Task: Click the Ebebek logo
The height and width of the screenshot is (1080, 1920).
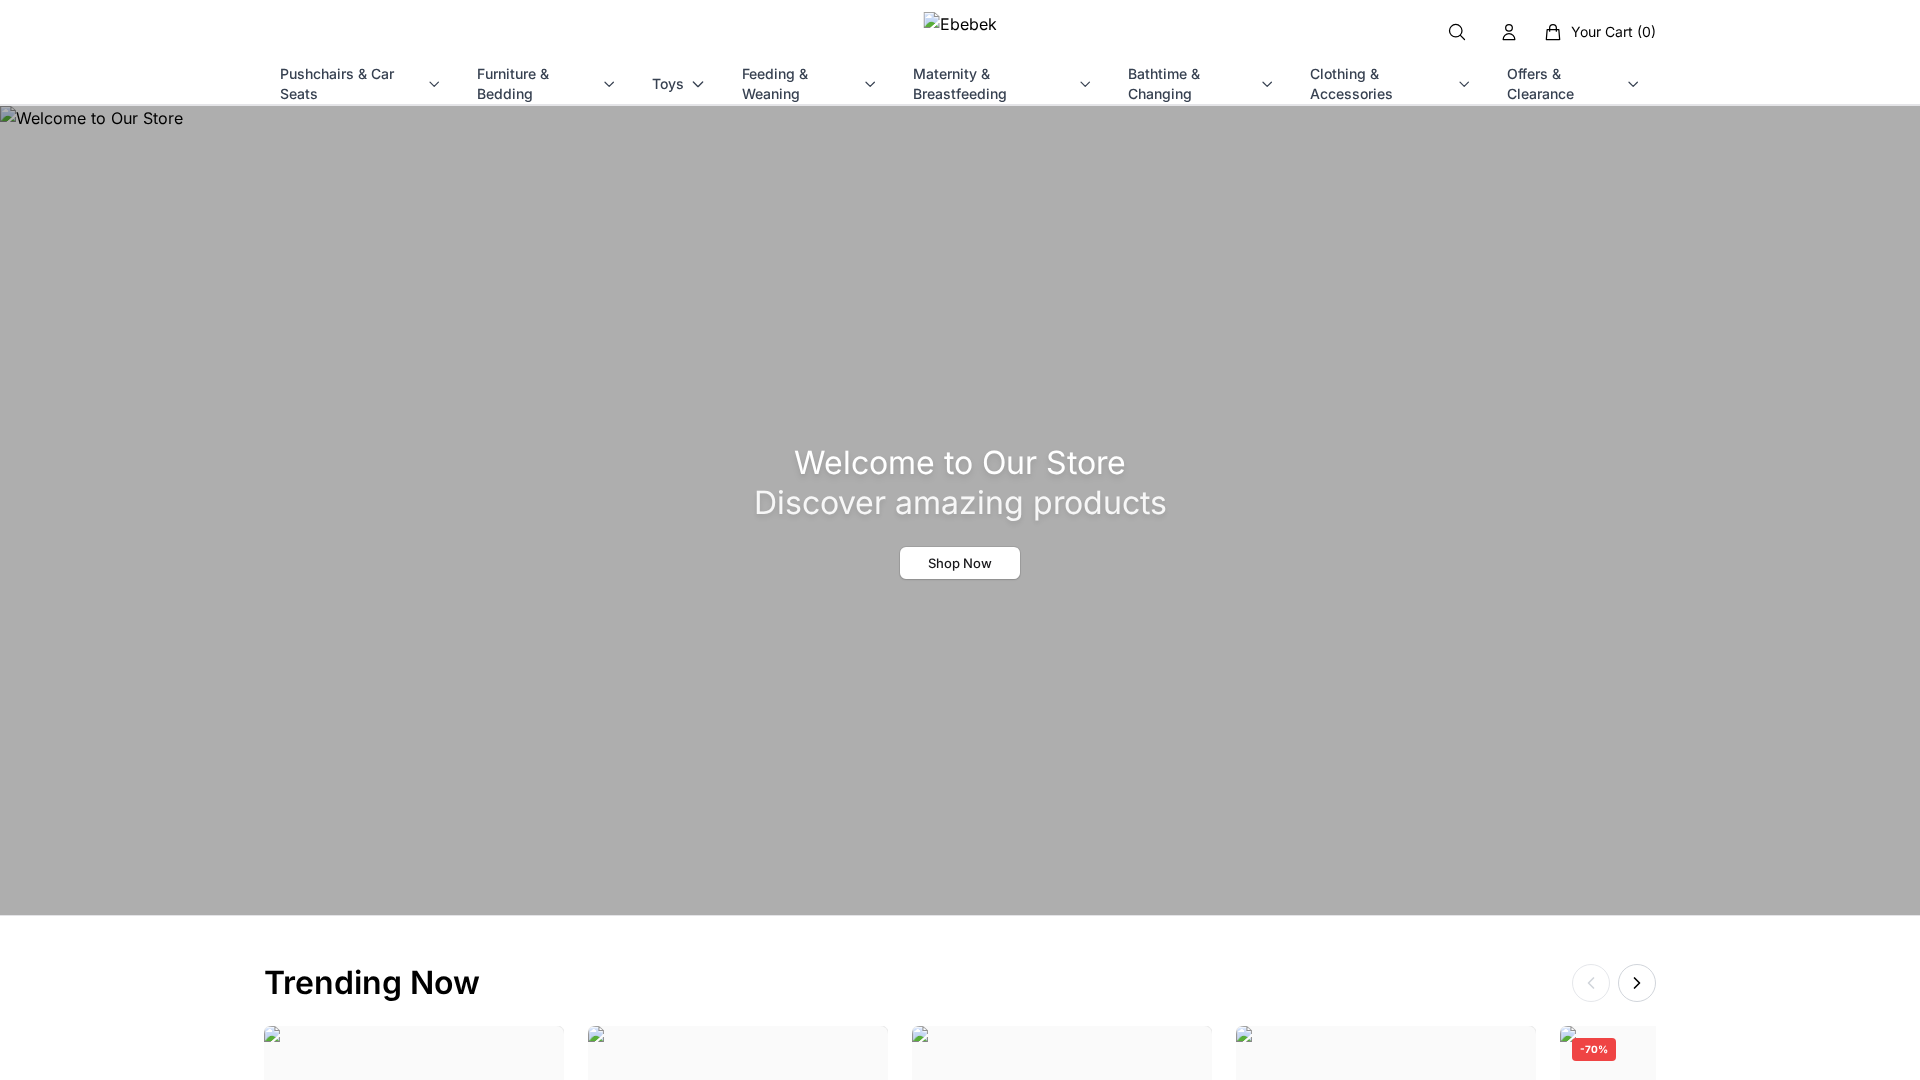Action: (960, 24)
